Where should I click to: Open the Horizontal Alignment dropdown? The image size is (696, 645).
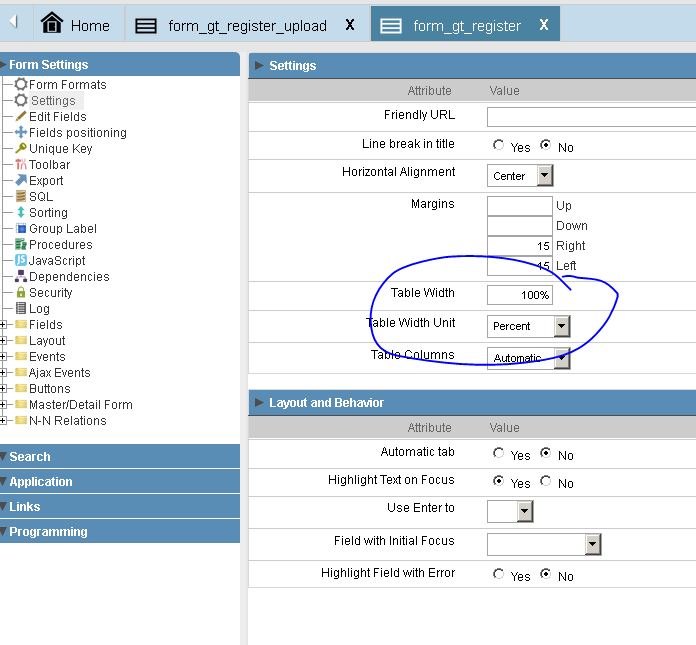(x=520, y=176)
